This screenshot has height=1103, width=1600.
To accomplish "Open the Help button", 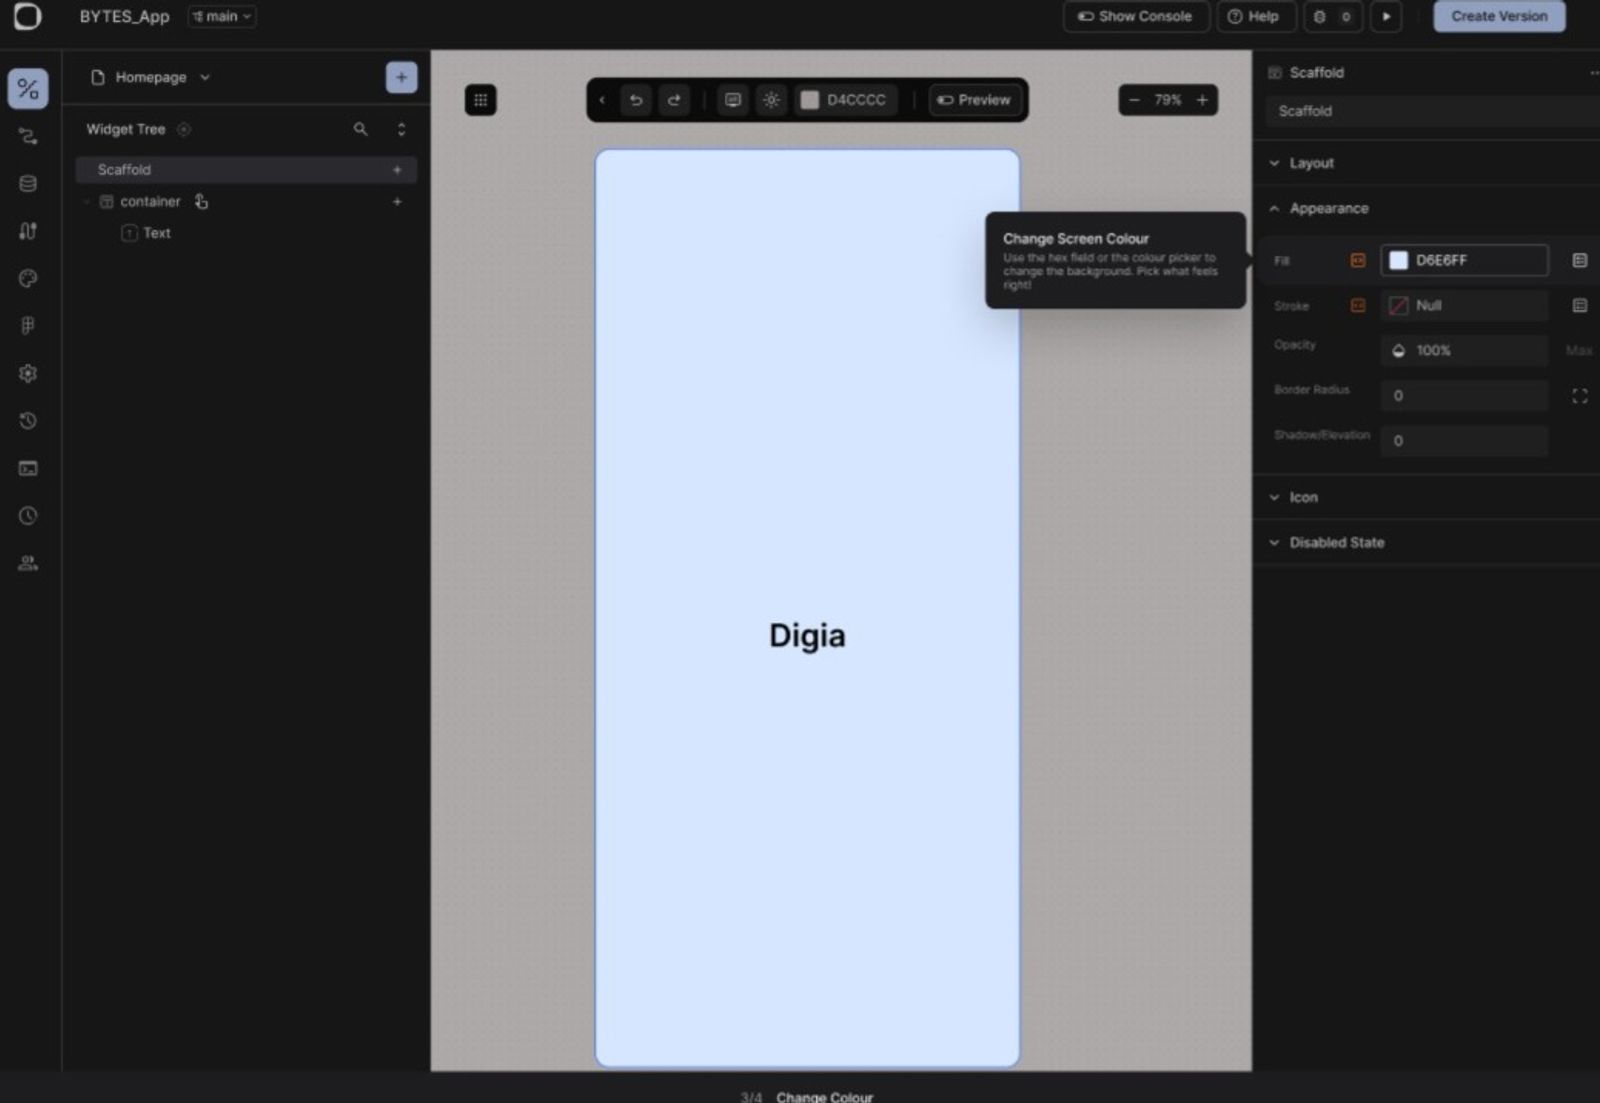I will point(1254,16).
